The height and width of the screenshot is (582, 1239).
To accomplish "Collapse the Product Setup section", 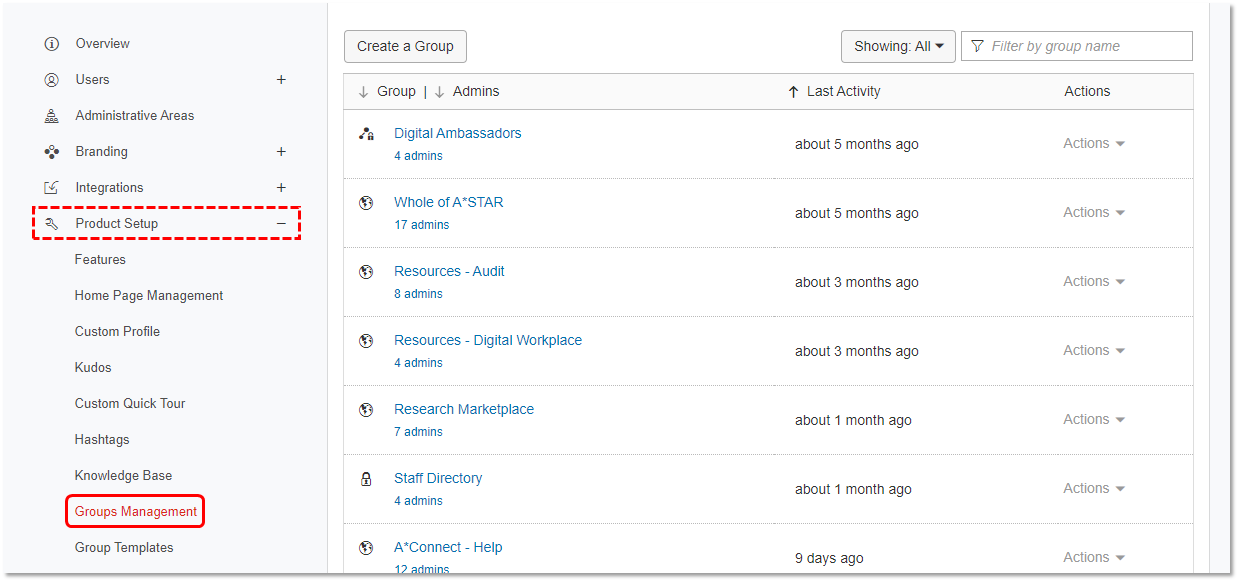I will tap(281, 224).
